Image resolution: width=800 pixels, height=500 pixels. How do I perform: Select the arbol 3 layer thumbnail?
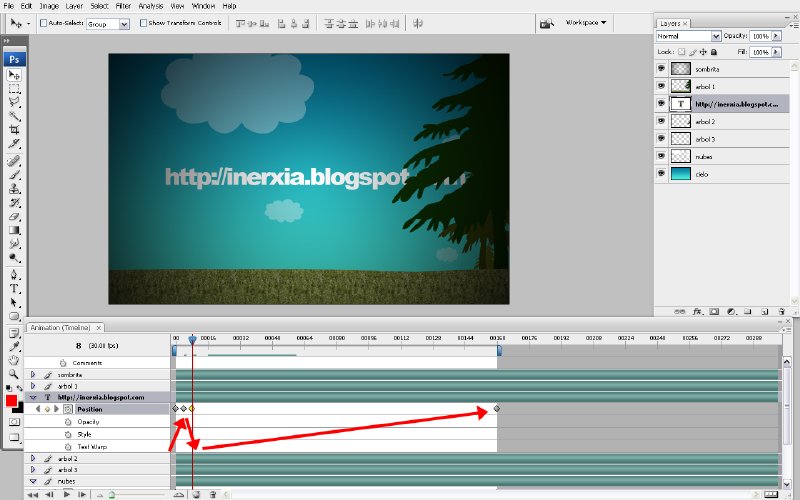coord(681,139)
